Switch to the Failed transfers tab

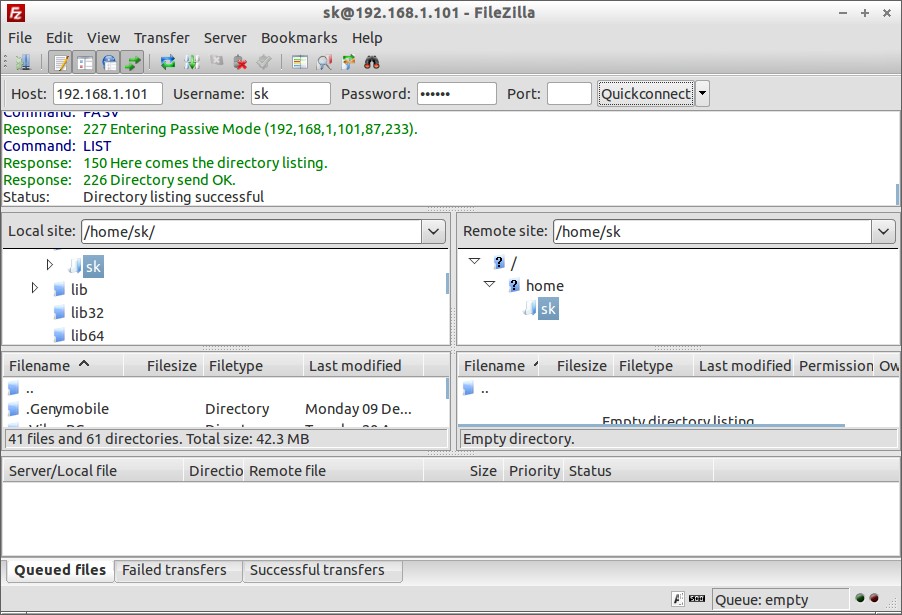click(x=174, y=570)
